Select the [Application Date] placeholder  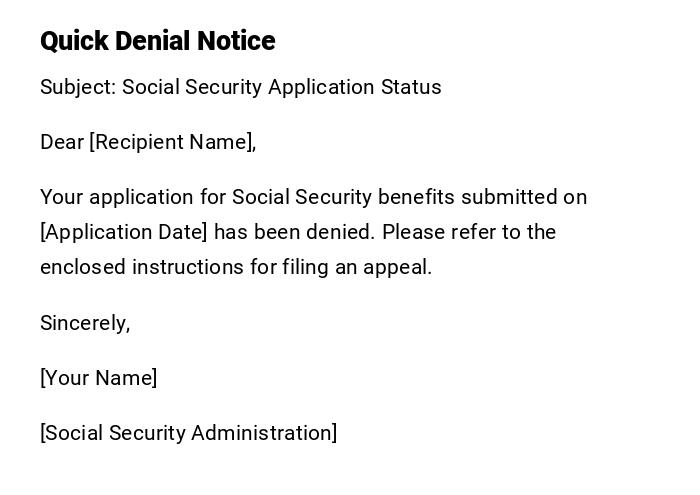(x=124, y=232)
